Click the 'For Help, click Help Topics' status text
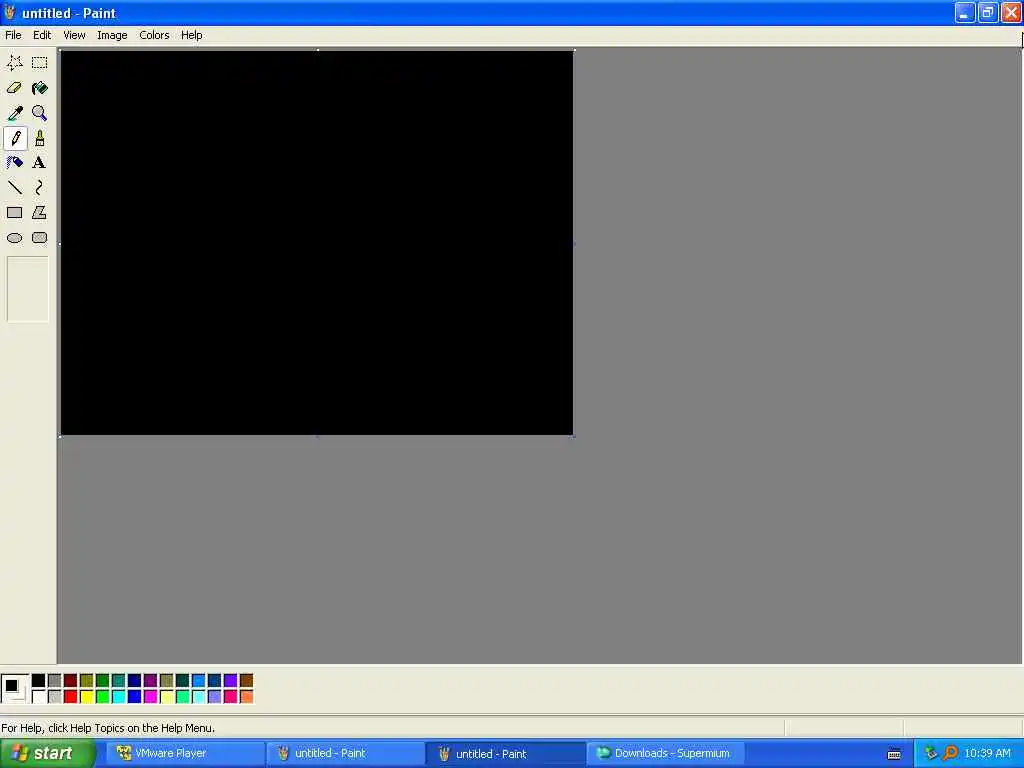Screen dimensions: 1024x768 click(108, 728)
